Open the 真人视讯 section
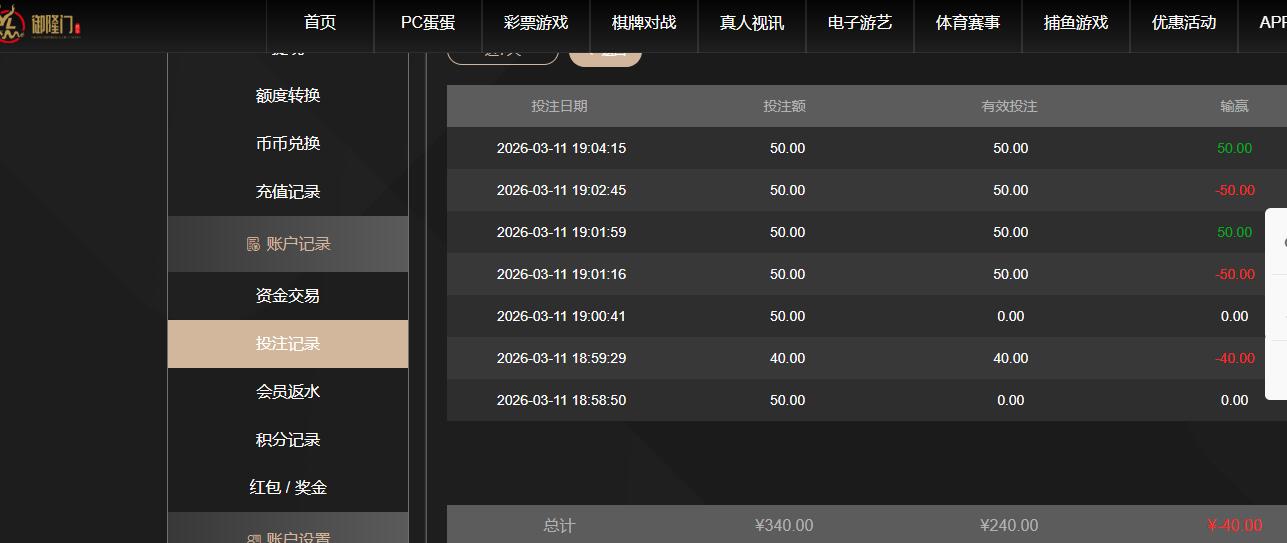This screenshot has width=1287, height=543. 752,23
